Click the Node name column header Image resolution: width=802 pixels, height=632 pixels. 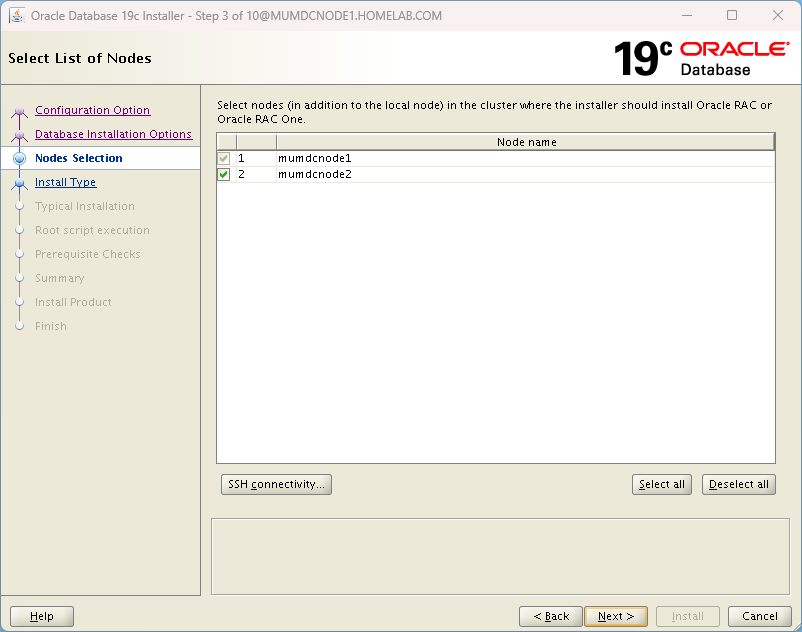click(526, 143)
